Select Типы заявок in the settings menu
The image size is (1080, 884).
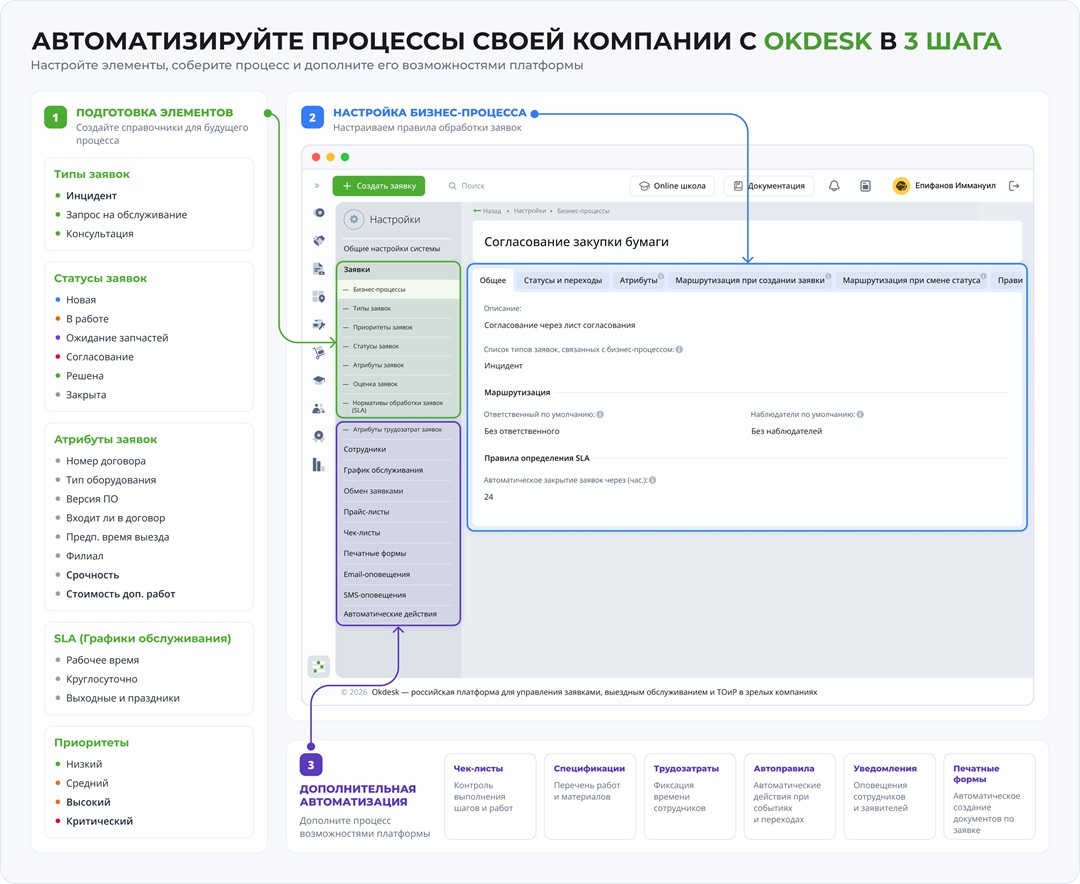pyautogui.click(x=398, y=309)
